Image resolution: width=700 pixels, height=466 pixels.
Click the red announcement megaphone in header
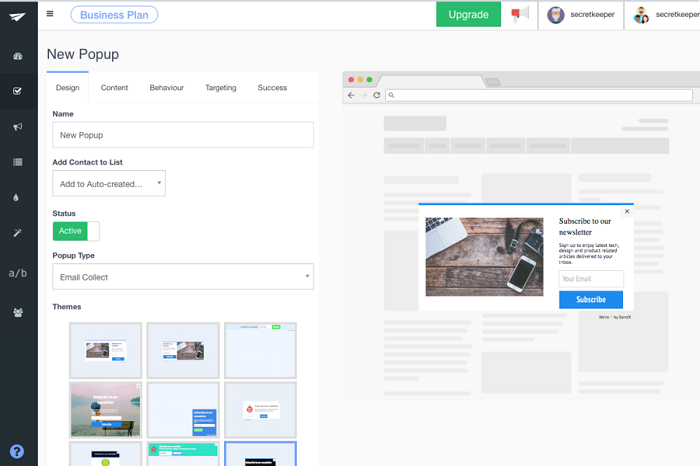(x=520, y=14)
